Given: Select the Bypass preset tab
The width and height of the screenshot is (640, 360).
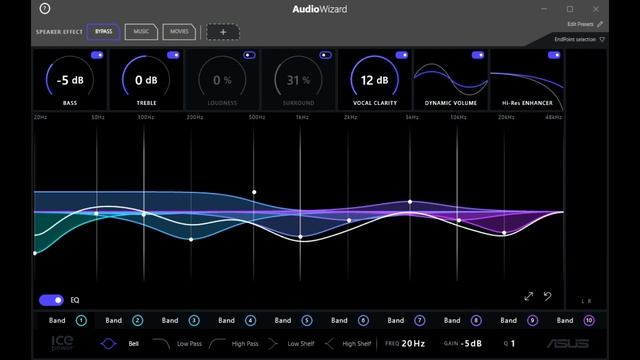Looking at the screenshot, I should click(104, 32).
